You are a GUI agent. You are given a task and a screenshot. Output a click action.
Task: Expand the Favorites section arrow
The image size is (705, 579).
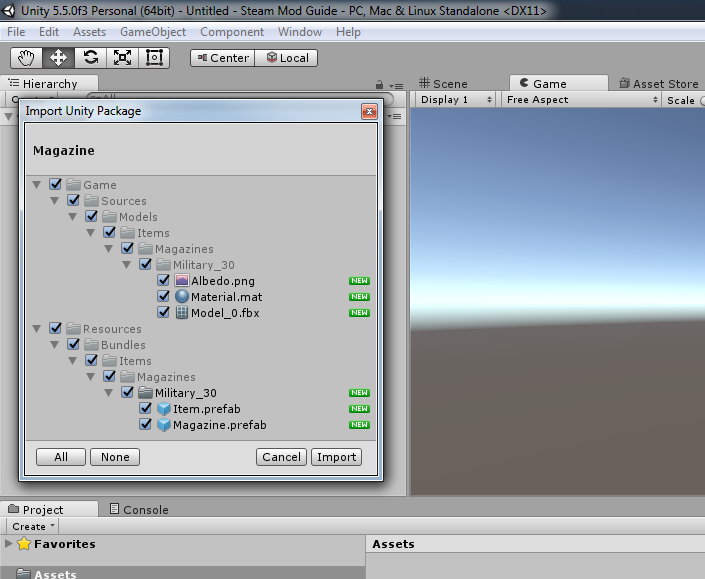[x=8, y=543]
